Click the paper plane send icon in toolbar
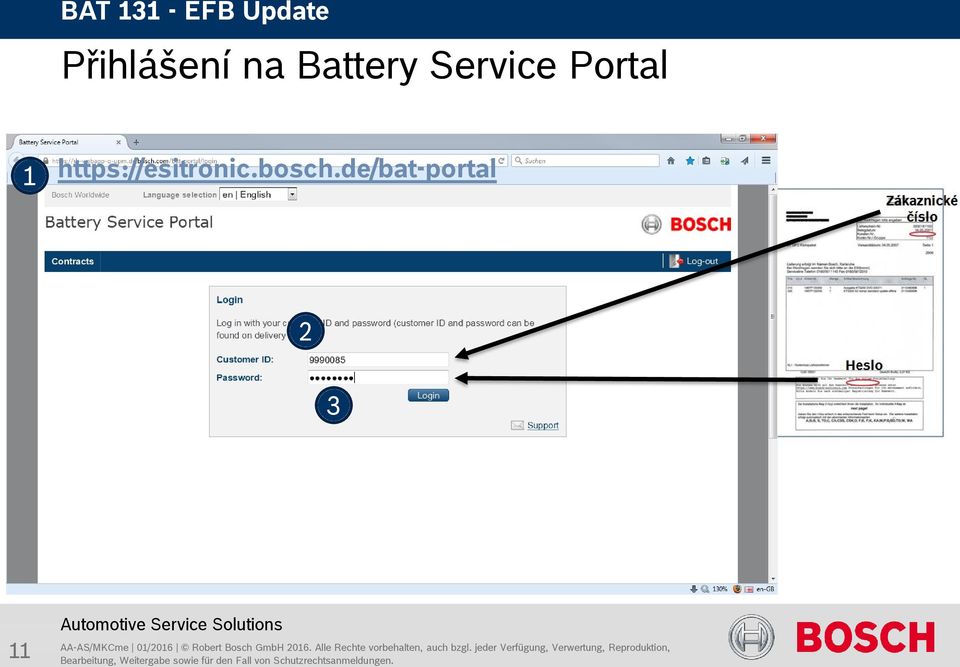Viewport: 960px width, 667px height. [x=744, y=160]
